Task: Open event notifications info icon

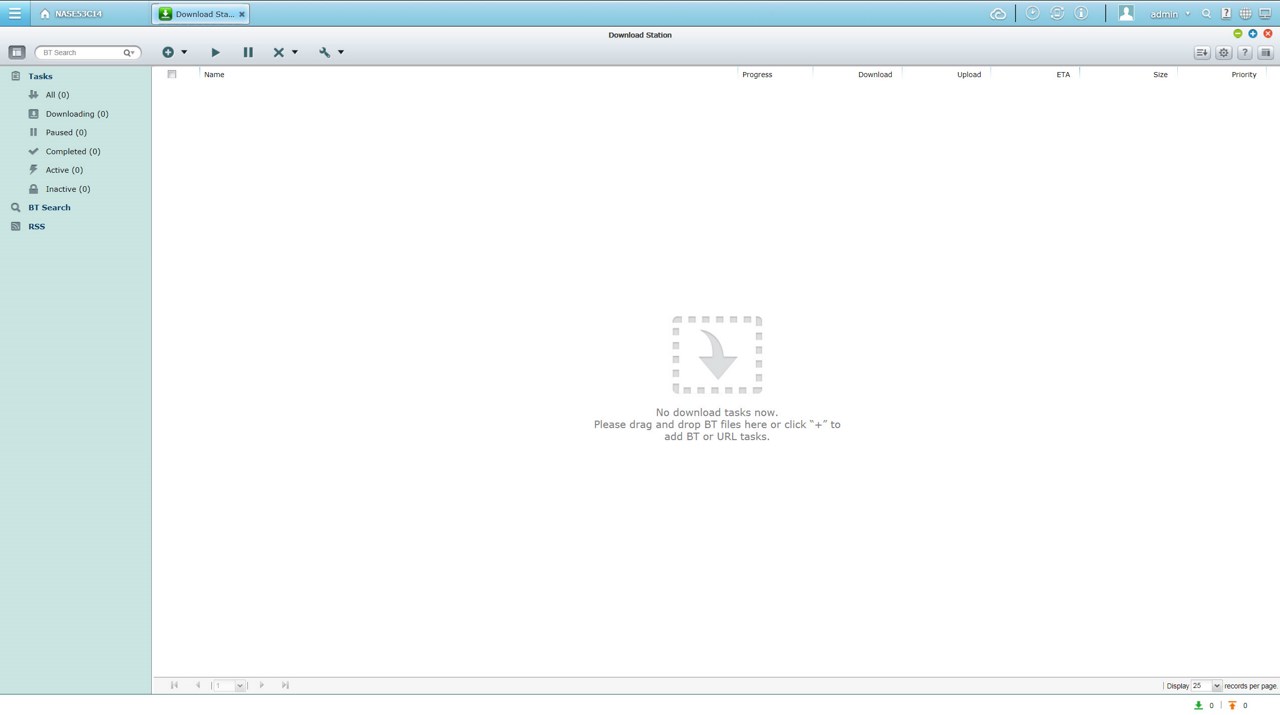Action: (x=1081, y=14)
